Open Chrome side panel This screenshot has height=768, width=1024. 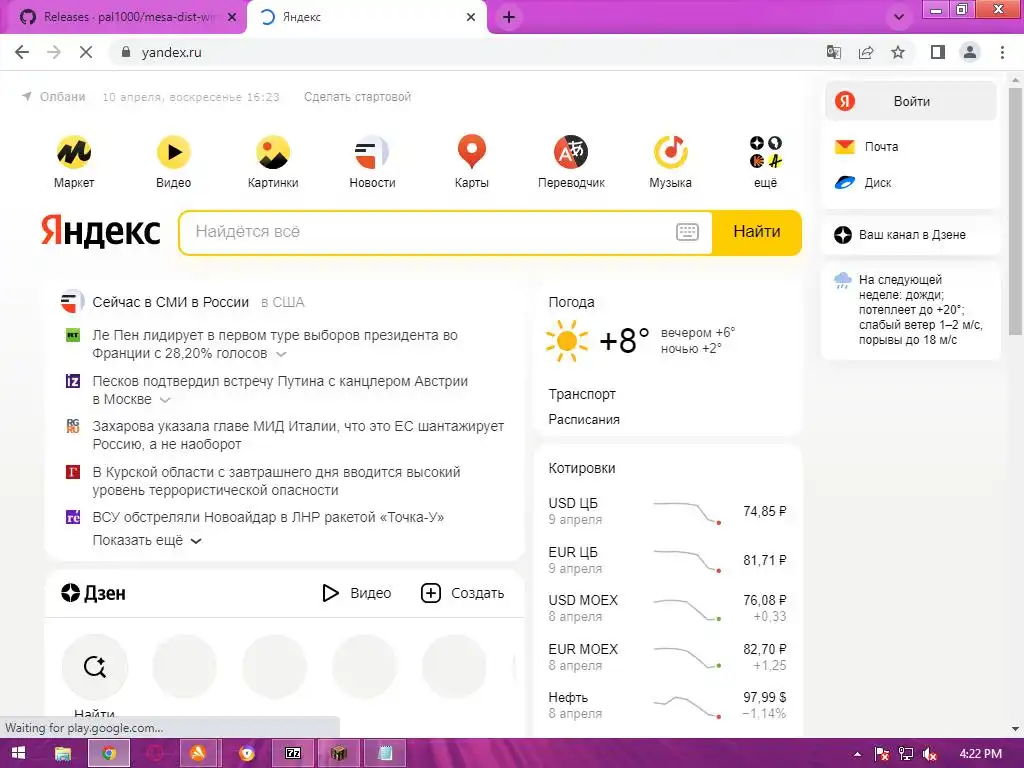click(938, 52)
